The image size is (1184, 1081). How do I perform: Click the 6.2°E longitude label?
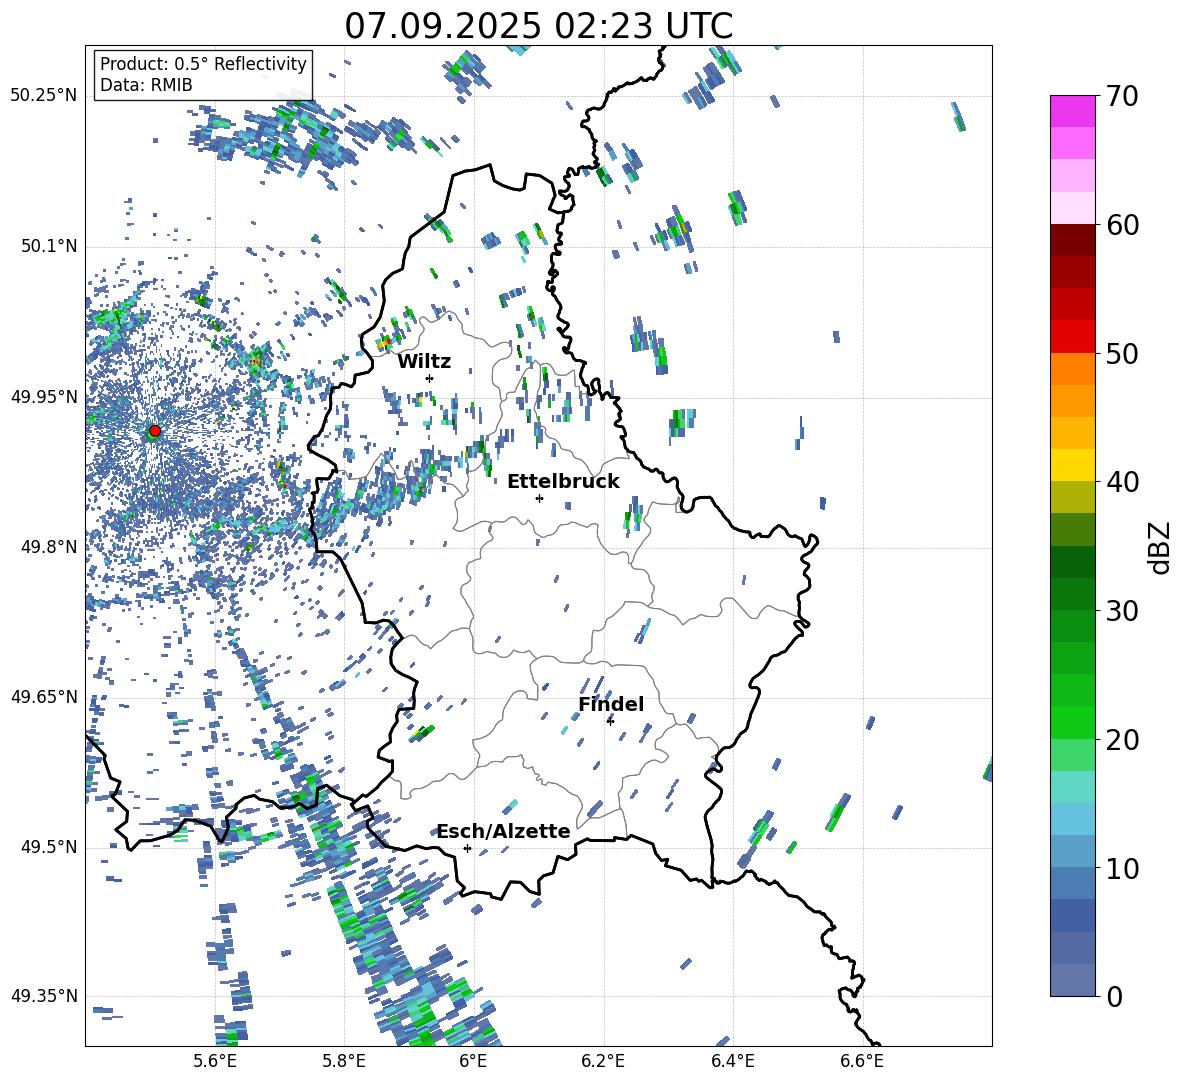[x=603, y=1061]
